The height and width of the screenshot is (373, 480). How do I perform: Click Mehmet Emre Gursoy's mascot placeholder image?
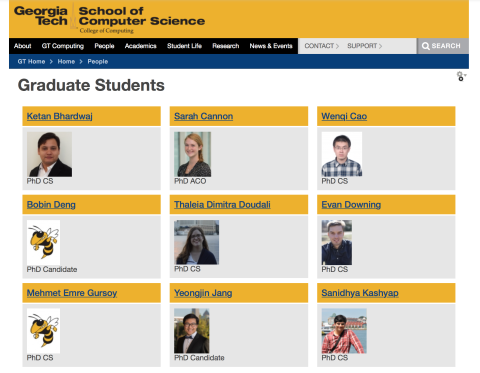coord(43,331)
